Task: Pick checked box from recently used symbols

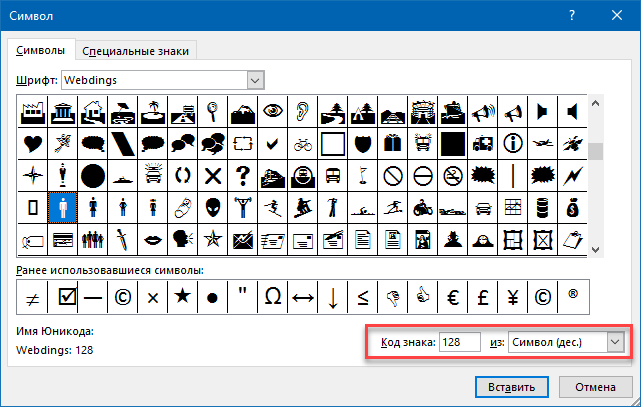Action: coord(67,297)
